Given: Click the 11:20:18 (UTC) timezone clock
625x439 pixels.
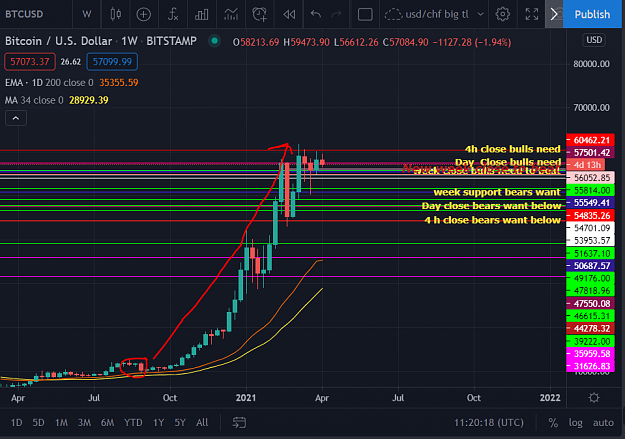Looking at the screenshot, I should pyautogui.click(x=489, y=423).
